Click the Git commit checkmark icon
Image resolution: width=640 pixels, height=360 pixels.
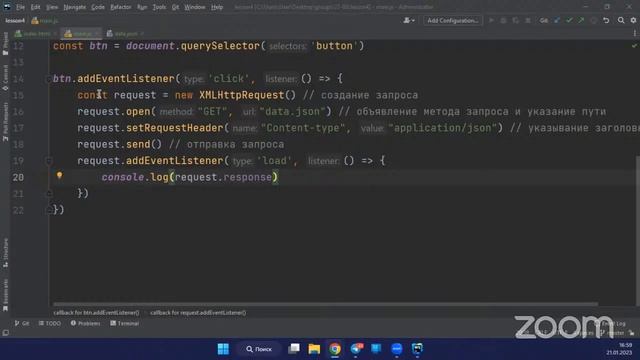pyautogui.click(x=569, y=20)
